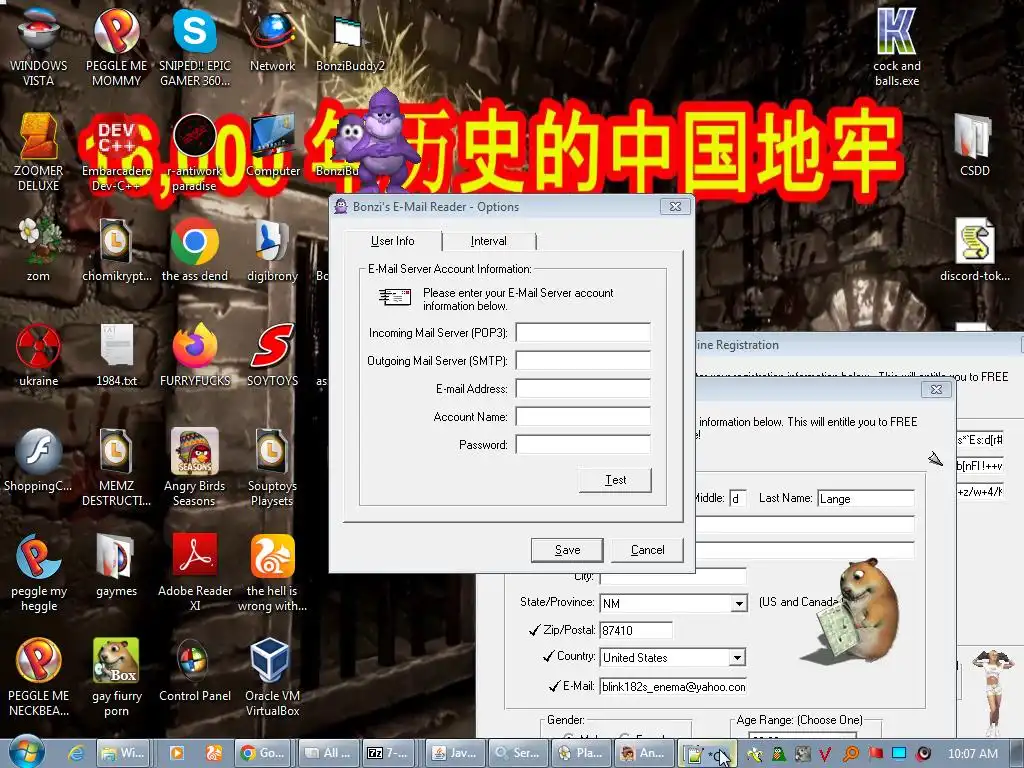
Task: Open Windows Media Player from taskbar
Action: (x=176, y=753)
